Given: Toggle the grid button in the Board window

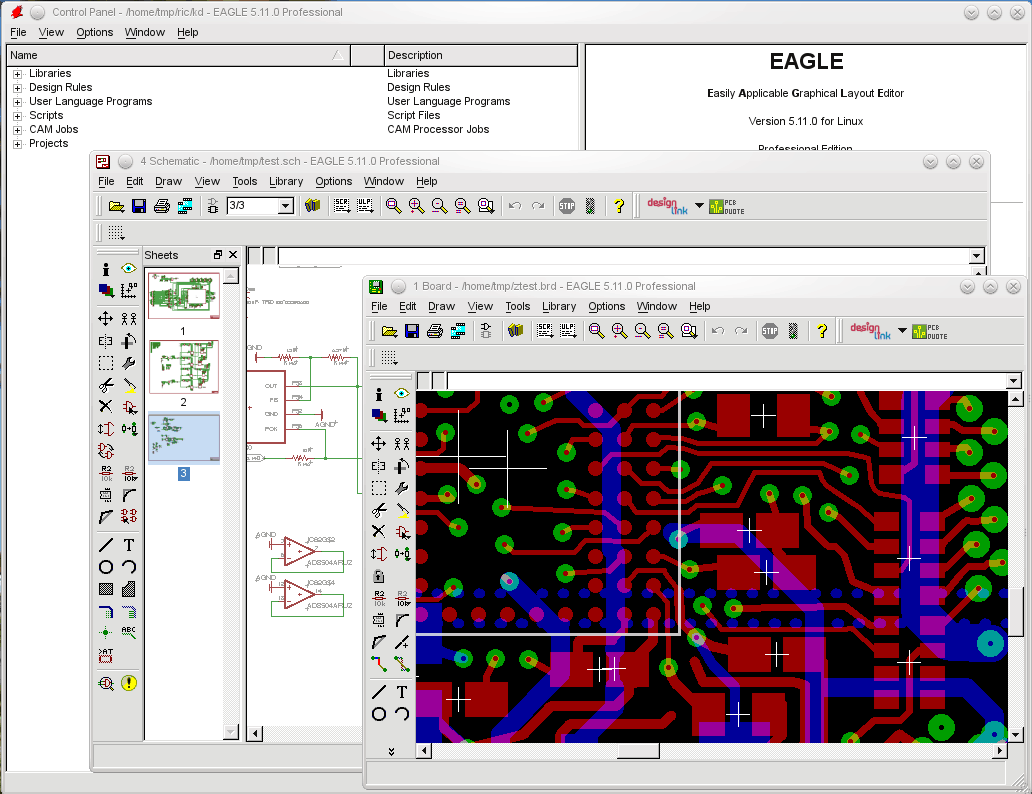Looking at the screenshot, I should [x=390, y=357].
